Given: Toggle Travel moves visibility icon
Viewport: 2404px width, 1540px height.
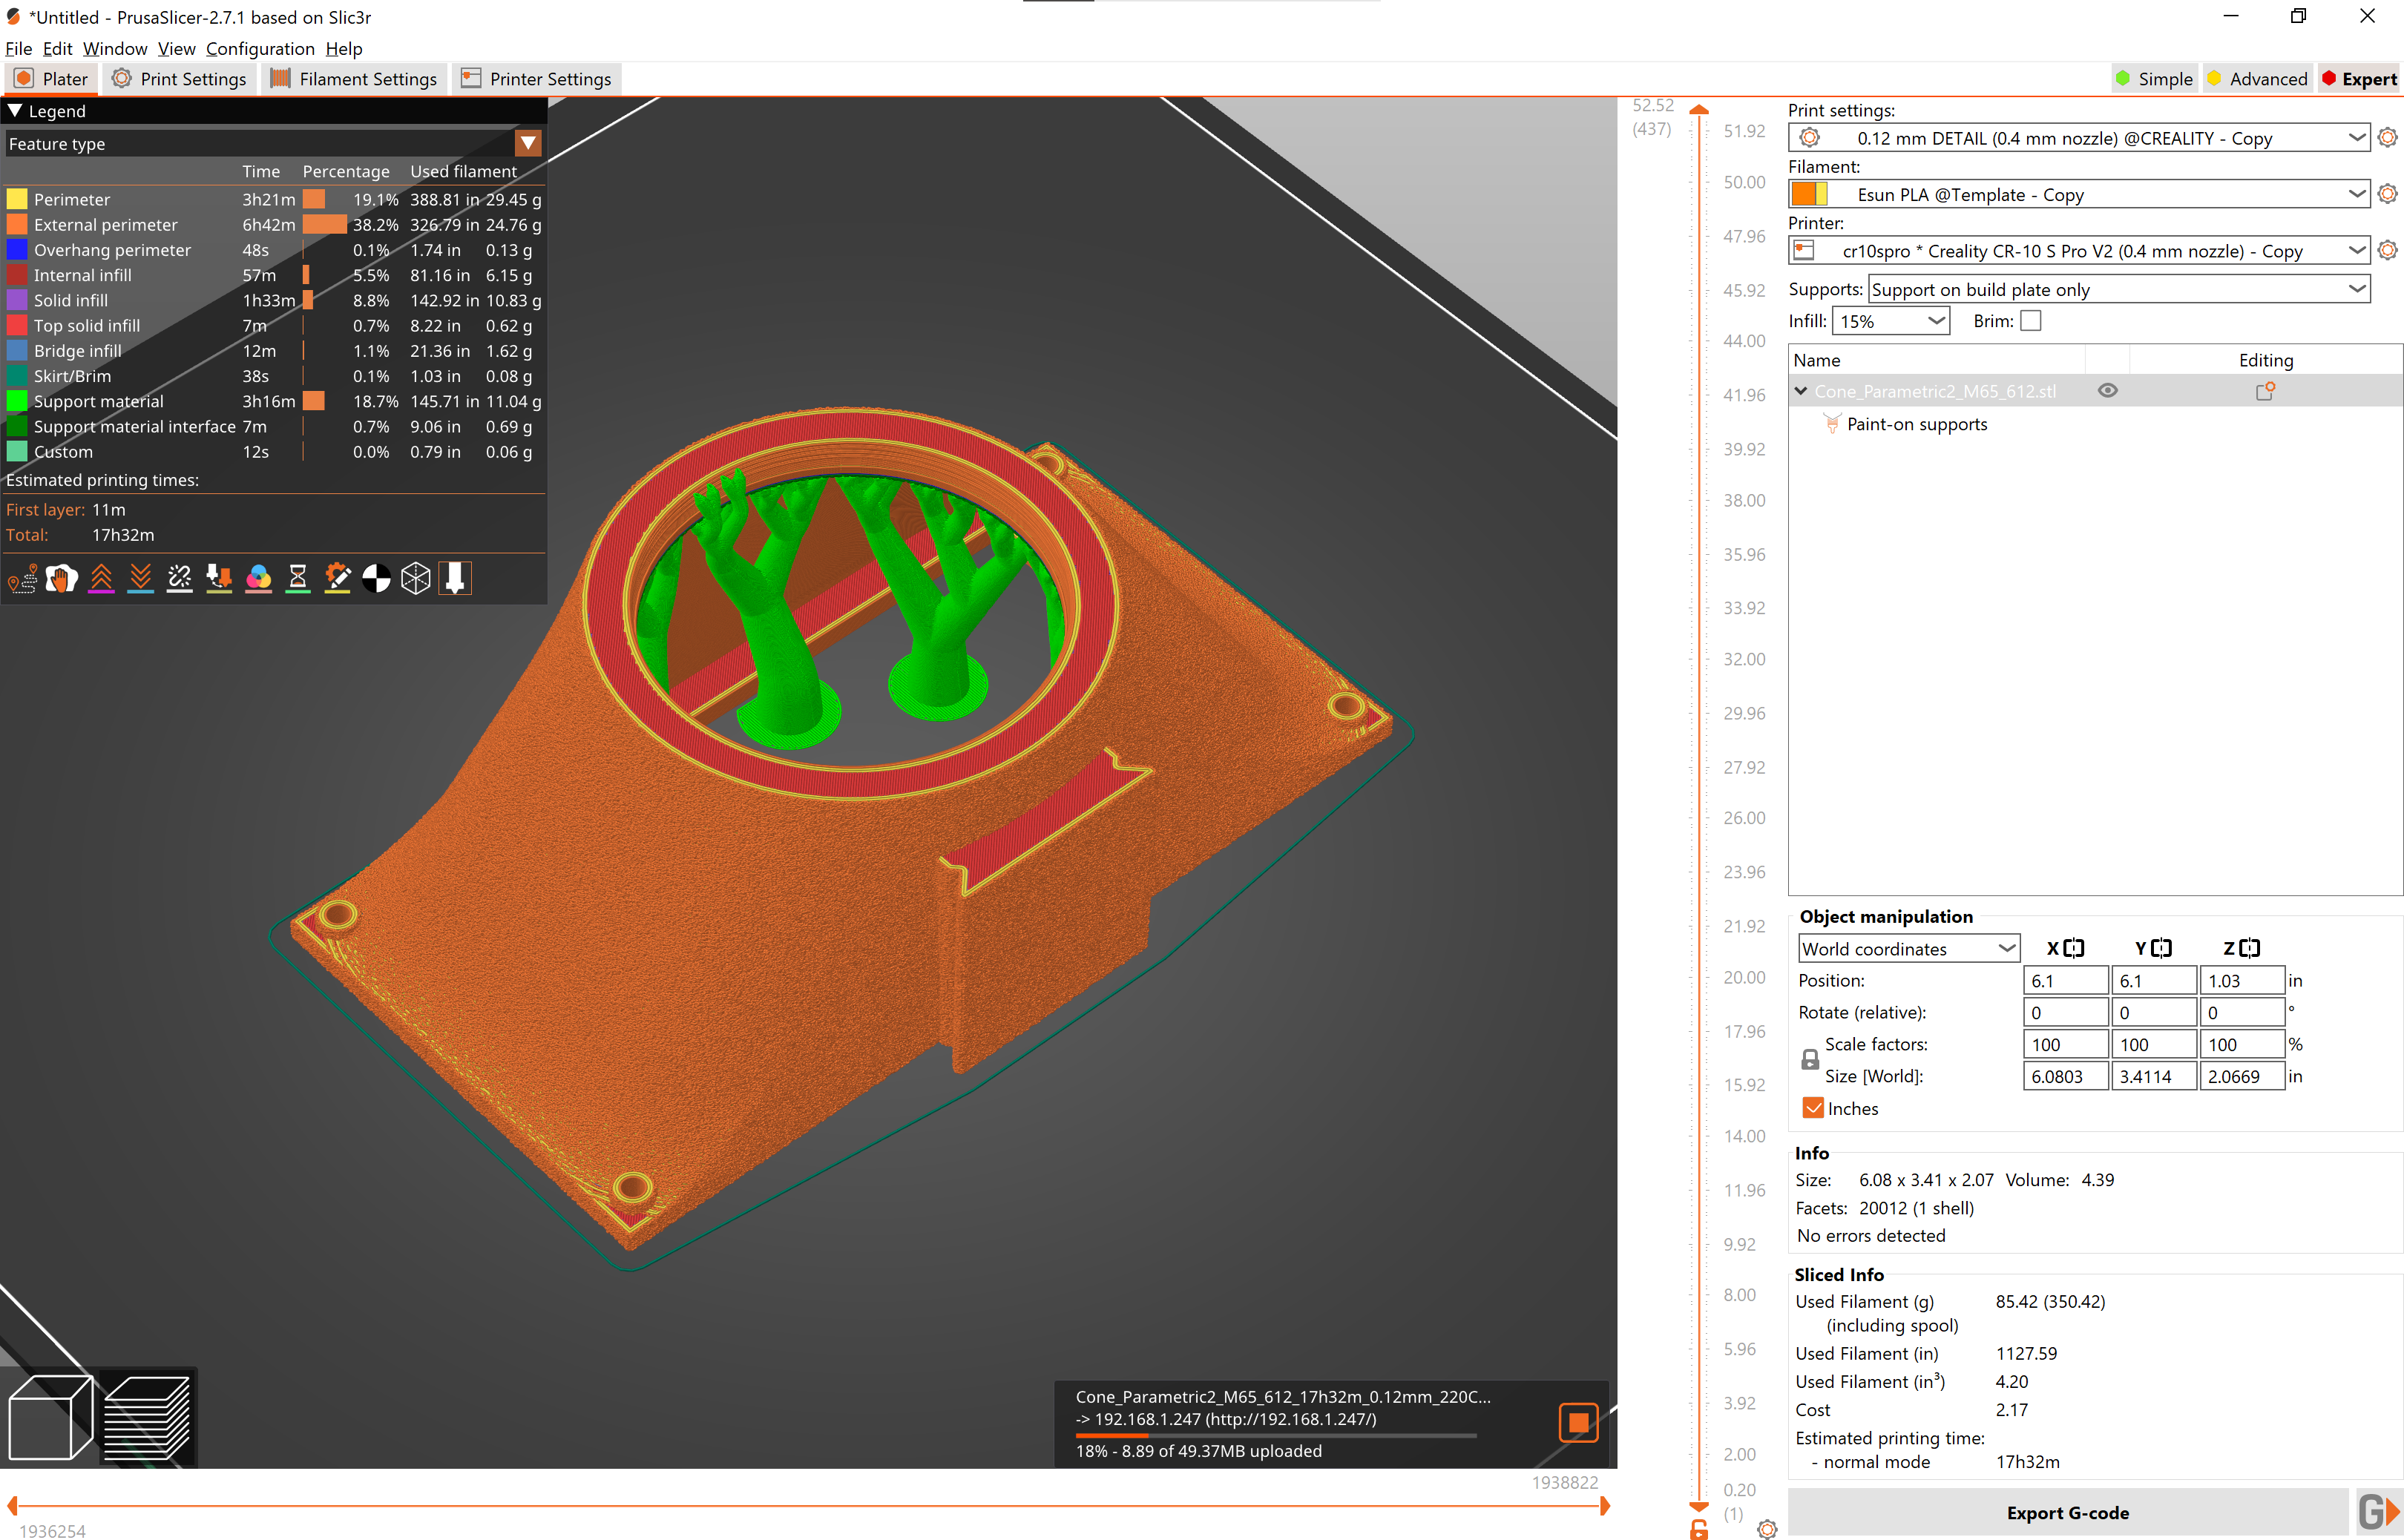Looking at the screenshot, I should (x=22, y=578).
